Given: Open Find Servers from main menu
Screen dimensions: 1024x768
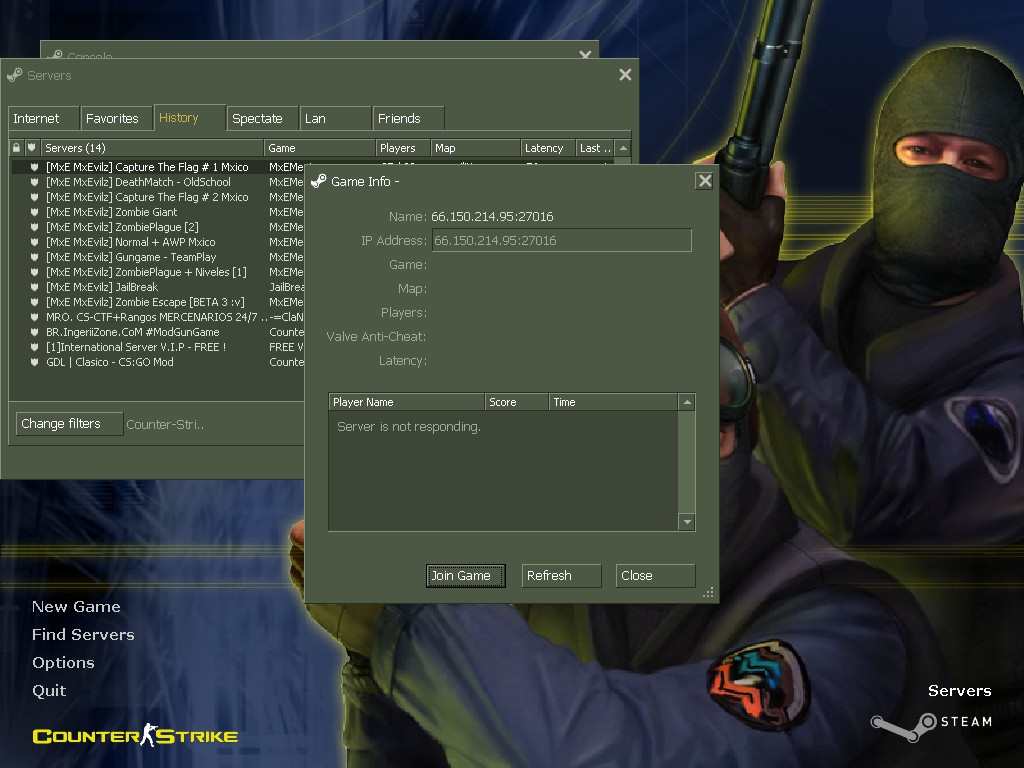Looking at the screenshot, I should tap(84, 635).
